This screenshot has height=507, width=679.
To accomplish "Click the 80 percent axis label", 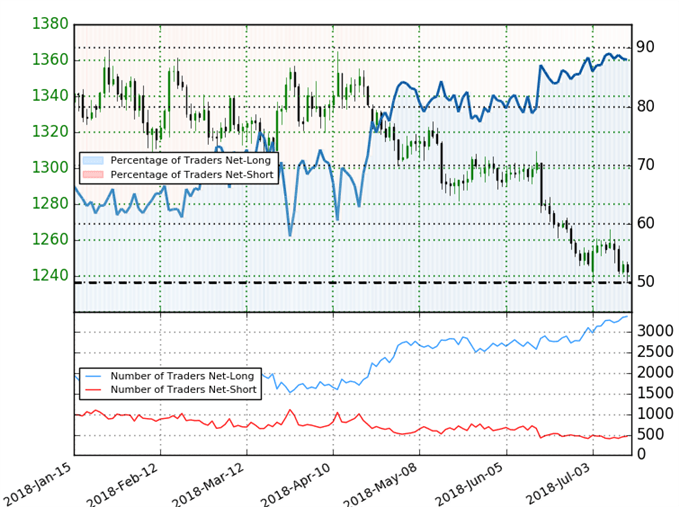I will [x=645, y=106].
